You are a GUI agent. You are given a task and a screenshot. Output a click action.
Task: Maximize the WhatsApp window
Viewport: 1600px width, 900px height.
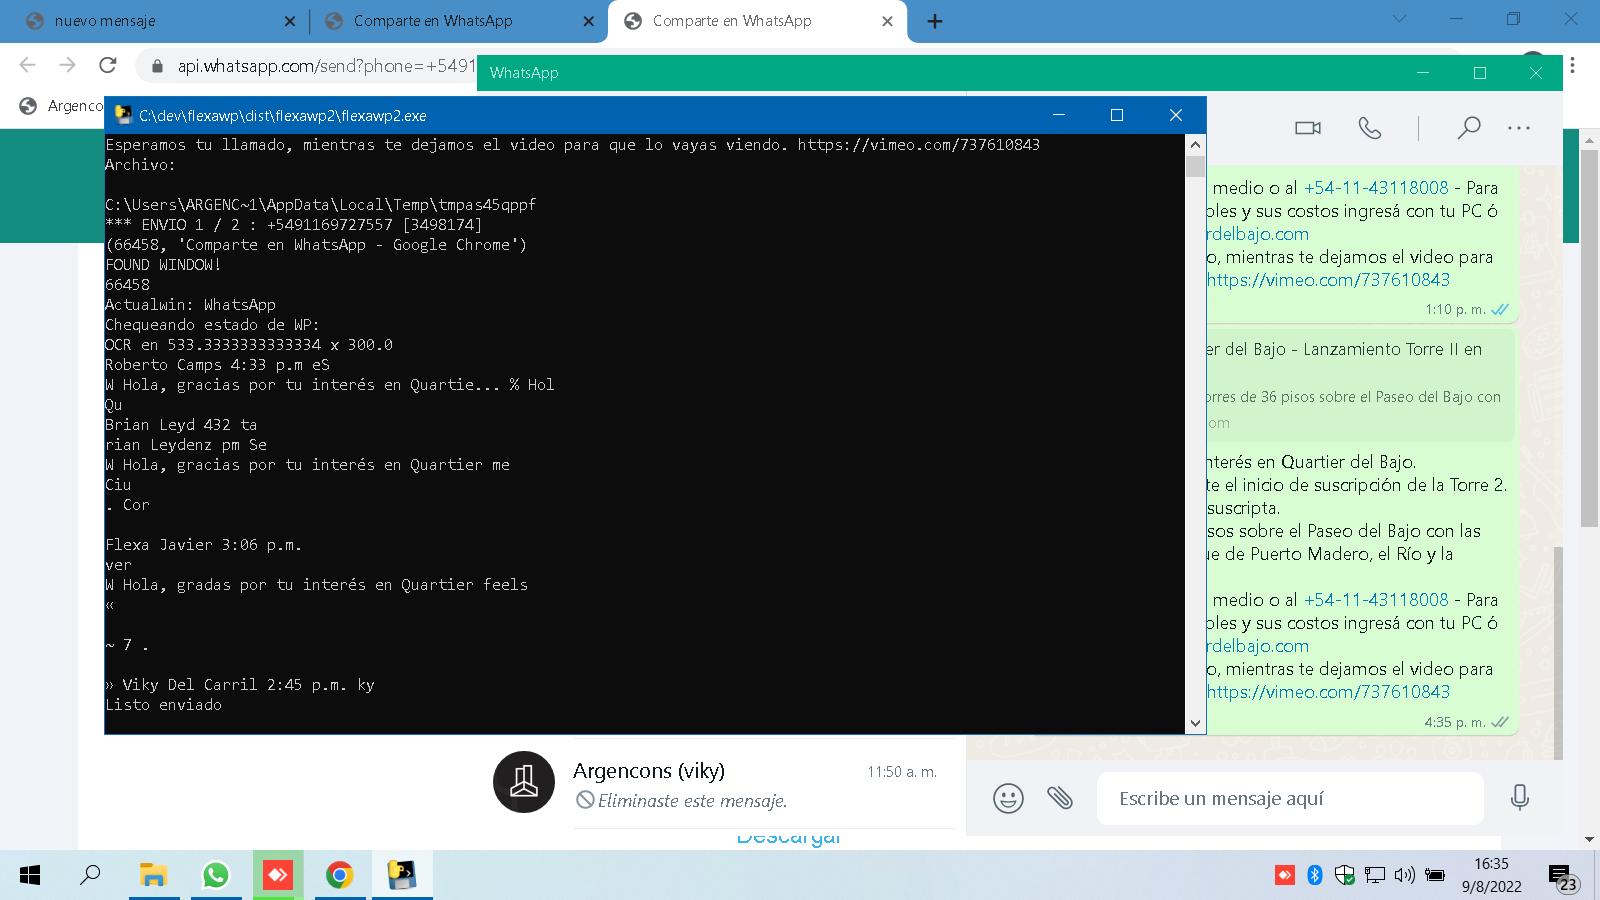click(1480, 73)
